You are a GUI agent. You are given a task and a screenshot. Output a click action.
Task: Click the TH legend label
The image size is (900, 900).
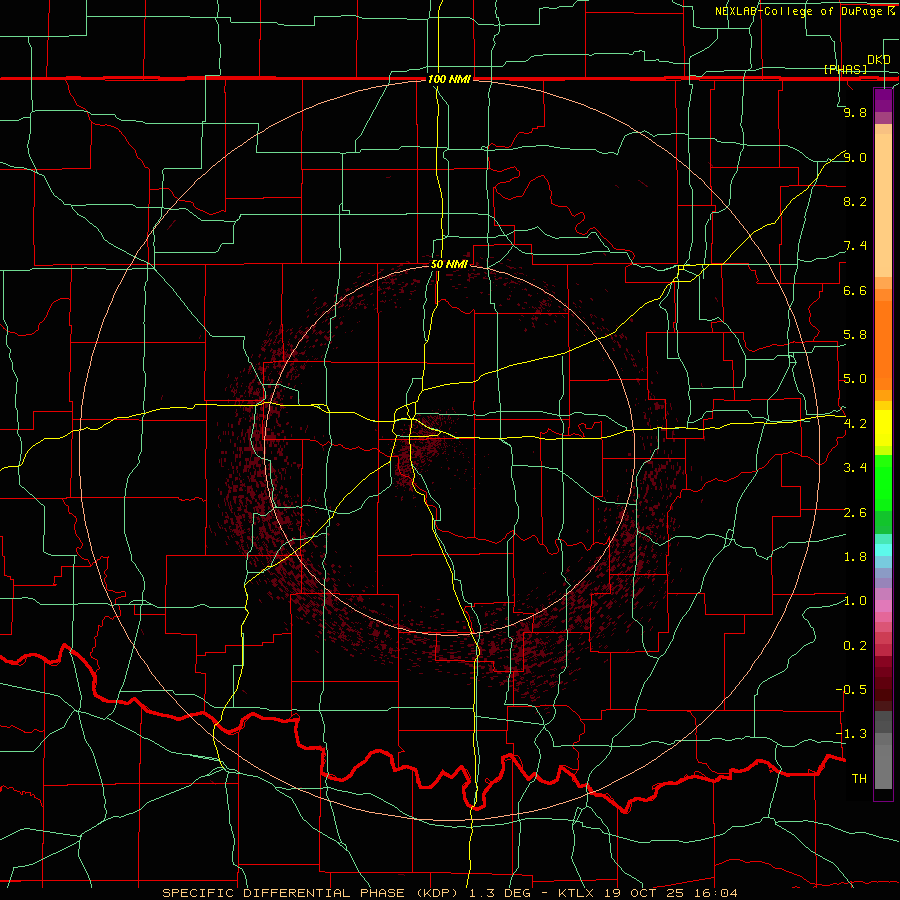coord(859,779)
